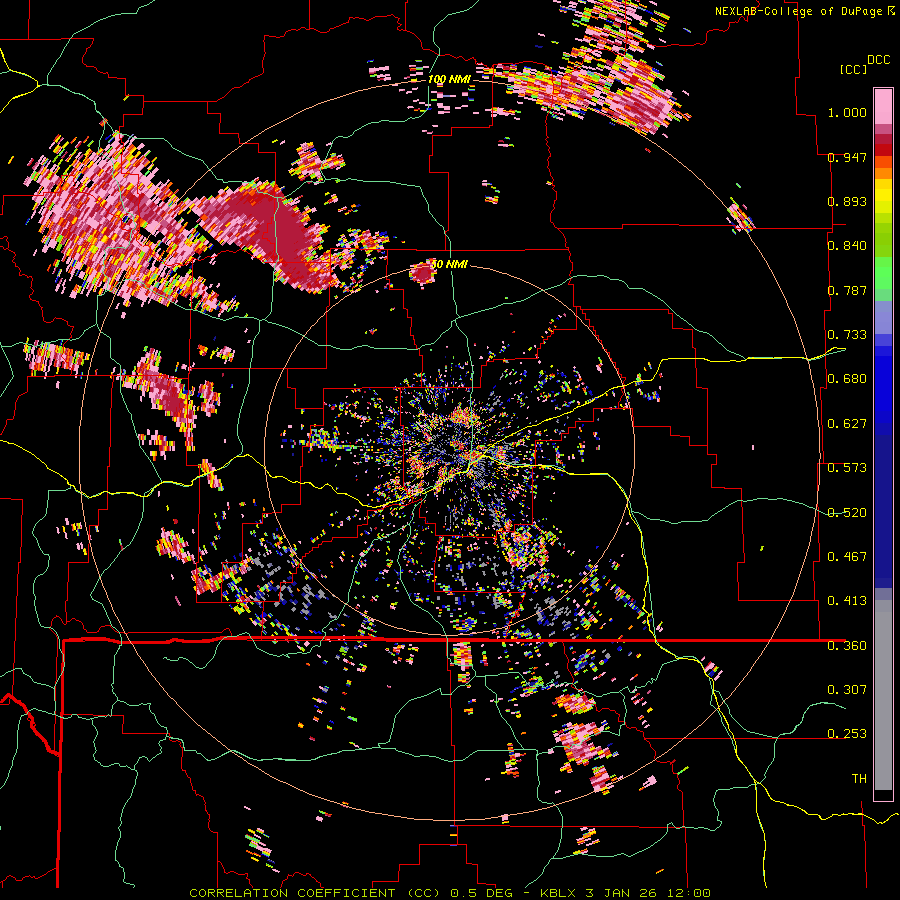Pick the lavender segment of color bar
The height and width of the screenshot is (900, 900).
[883, 317]
